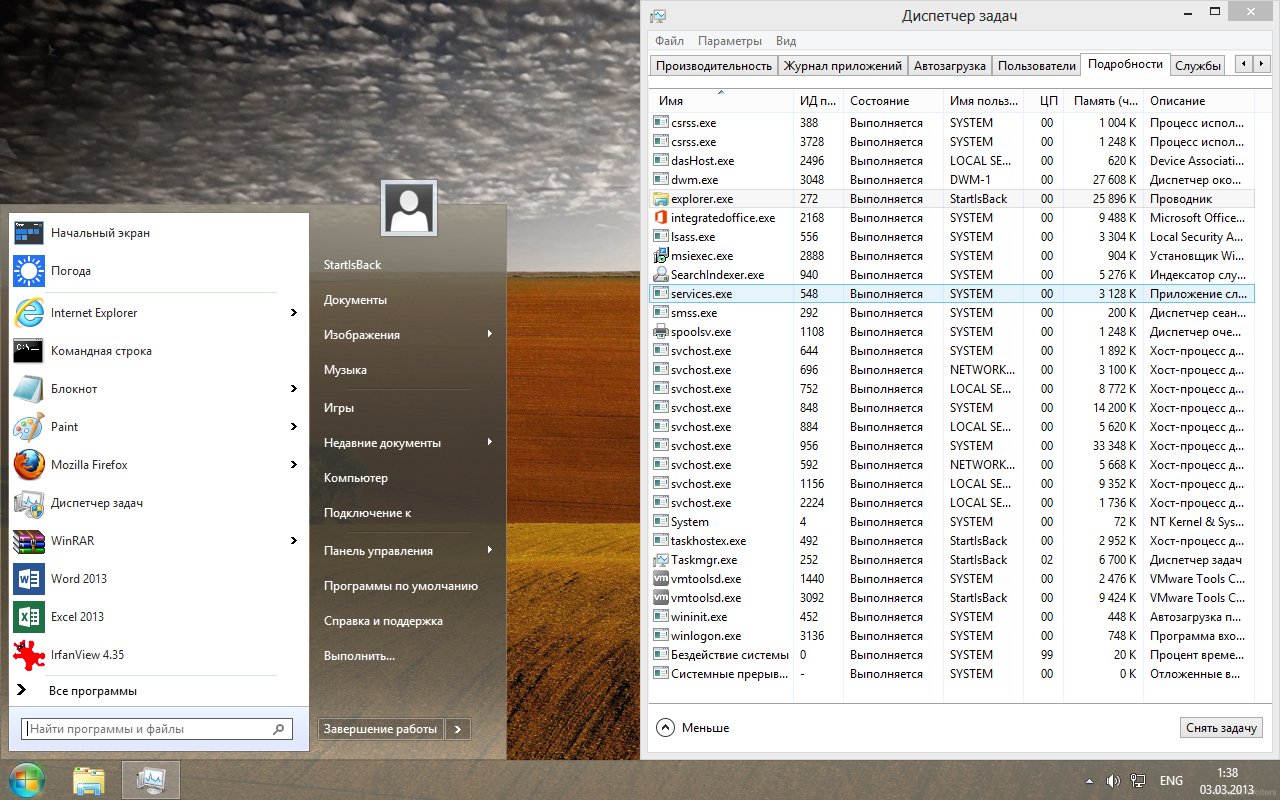Image resolution: width=1280 pixels, height=800 pixels.
Task: Open the Параметры menu in Task Manager
Action: [731, 41]
